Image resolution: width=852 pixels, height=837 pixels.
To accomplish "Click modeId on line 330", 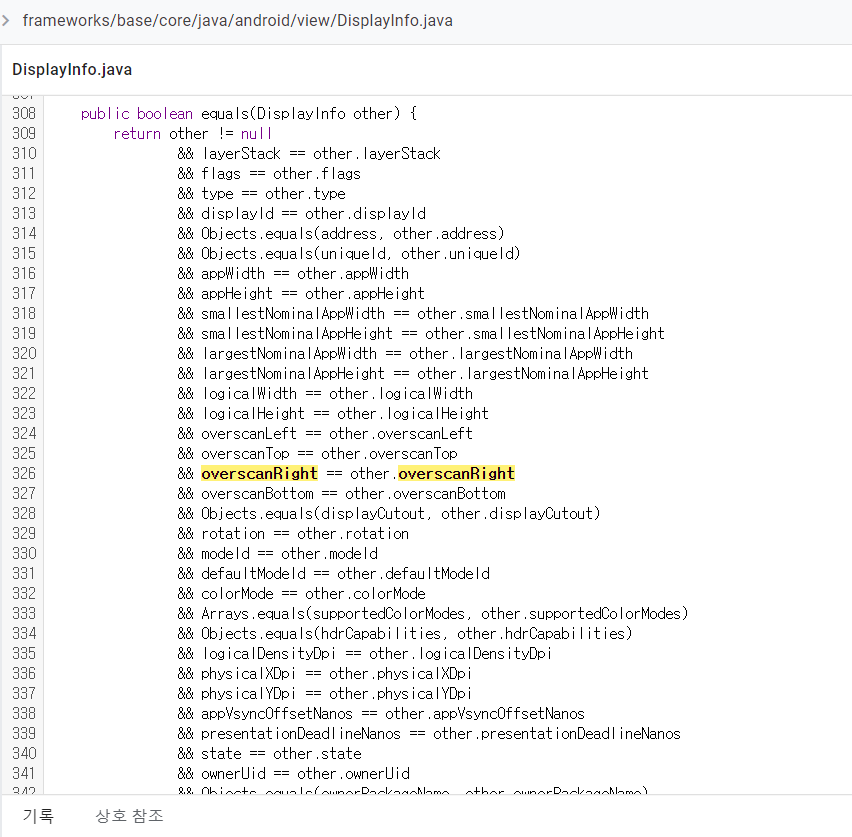I will tap(225, 554).
